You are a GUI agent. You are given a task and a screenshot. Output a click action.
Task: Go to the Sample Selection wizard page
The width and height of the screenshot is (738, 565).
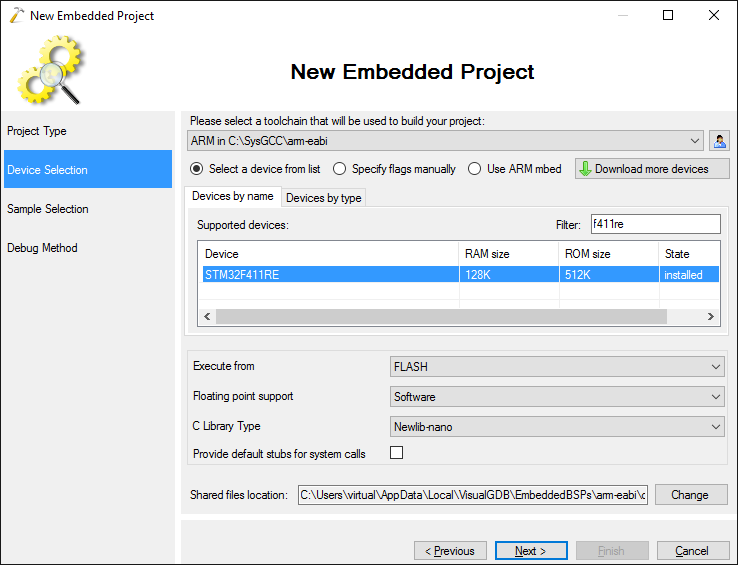coord(48,209)
